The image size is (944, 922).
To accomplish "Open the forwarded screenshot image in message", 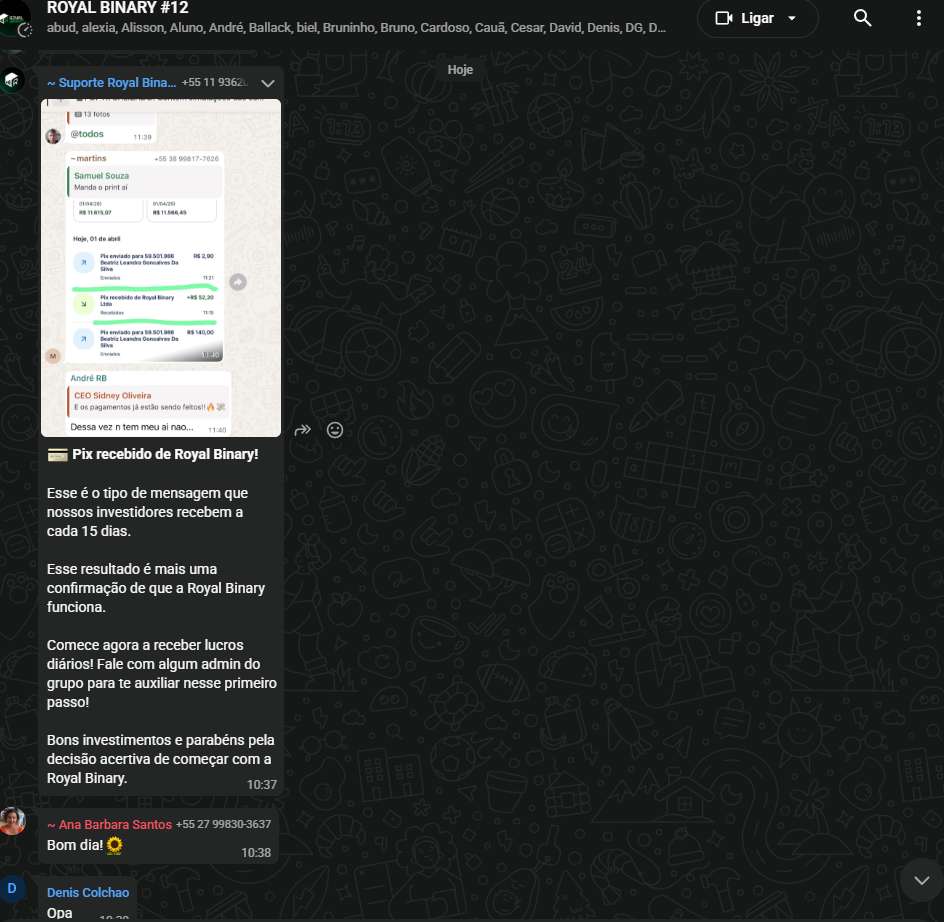I will (161, 268).
